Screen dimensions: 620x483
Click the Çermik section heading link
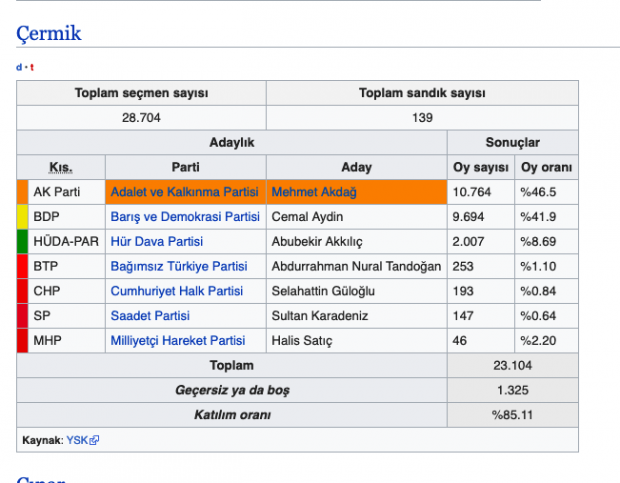tap(49, 33)
